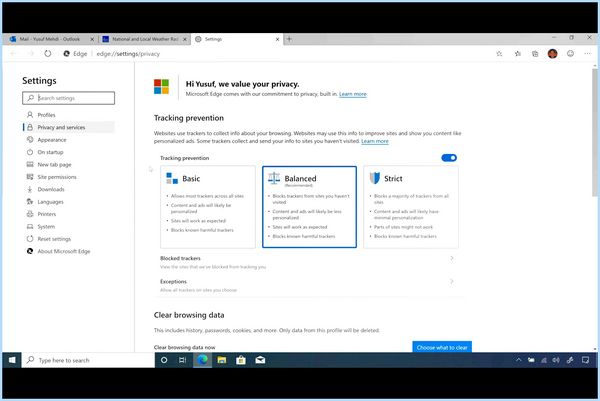The image size is (600, 401).
Task: Click Learn more link under privacy header
Action: [x=352, y=94]
